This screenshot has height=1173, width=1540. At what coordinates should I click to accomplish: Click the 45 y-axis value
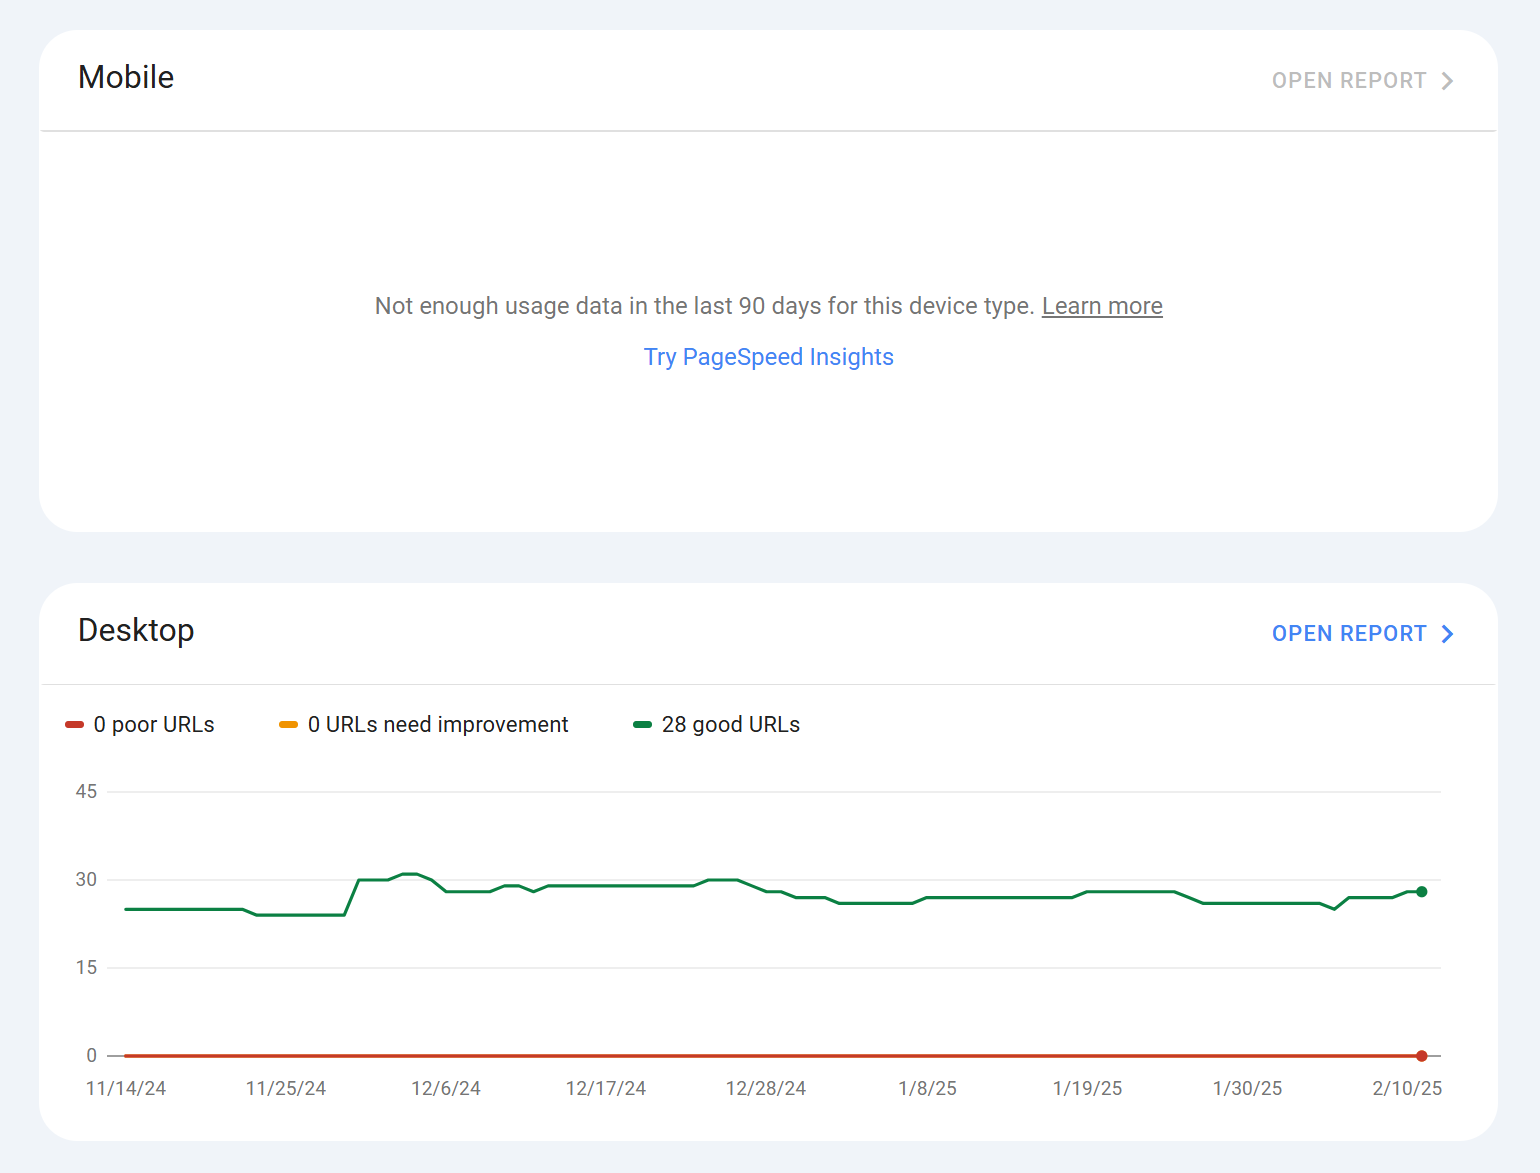pos(86,792)
